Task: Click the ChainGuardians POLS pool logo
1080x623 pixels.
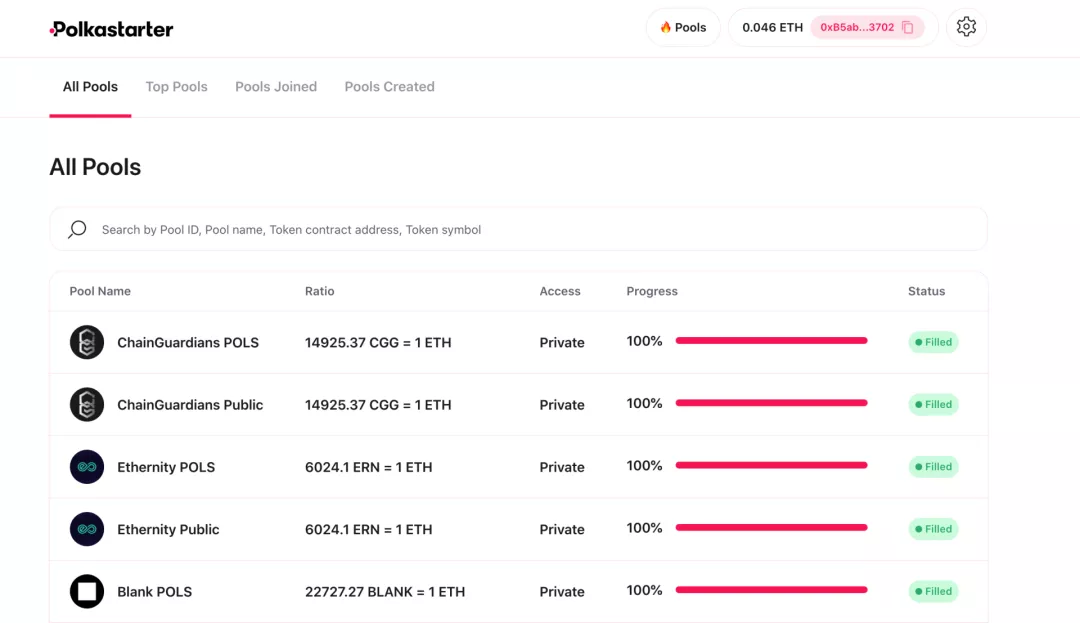Action: coord(87,342)
